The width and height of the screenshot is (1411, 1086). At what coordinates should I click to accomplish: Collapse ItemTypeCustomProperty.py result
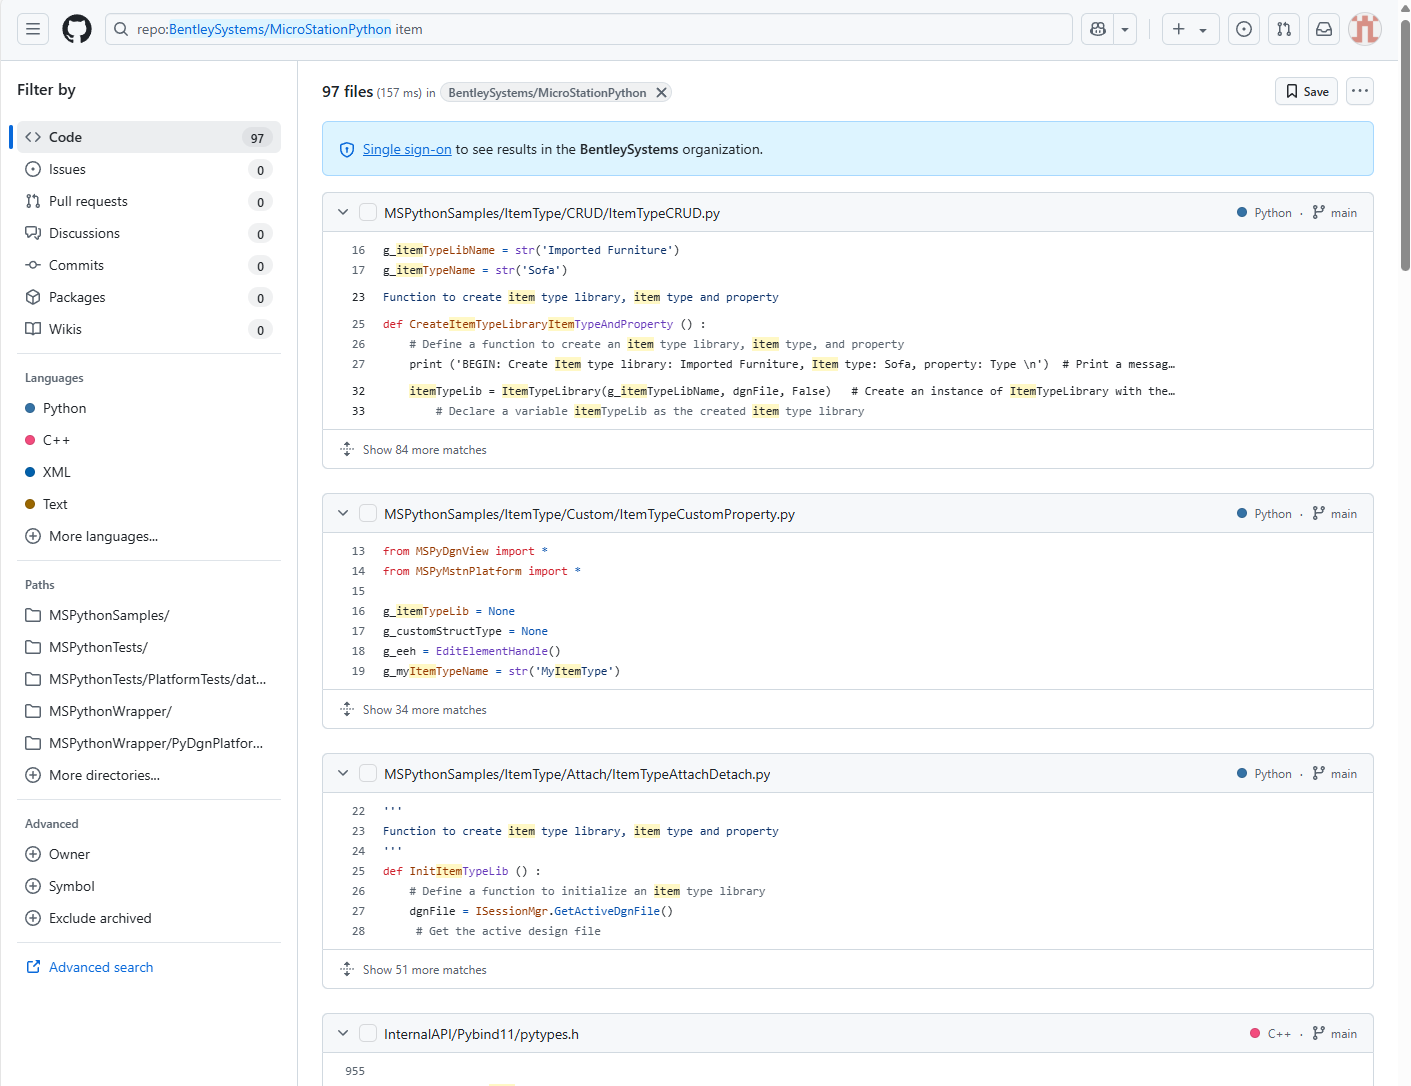point(343,513)
